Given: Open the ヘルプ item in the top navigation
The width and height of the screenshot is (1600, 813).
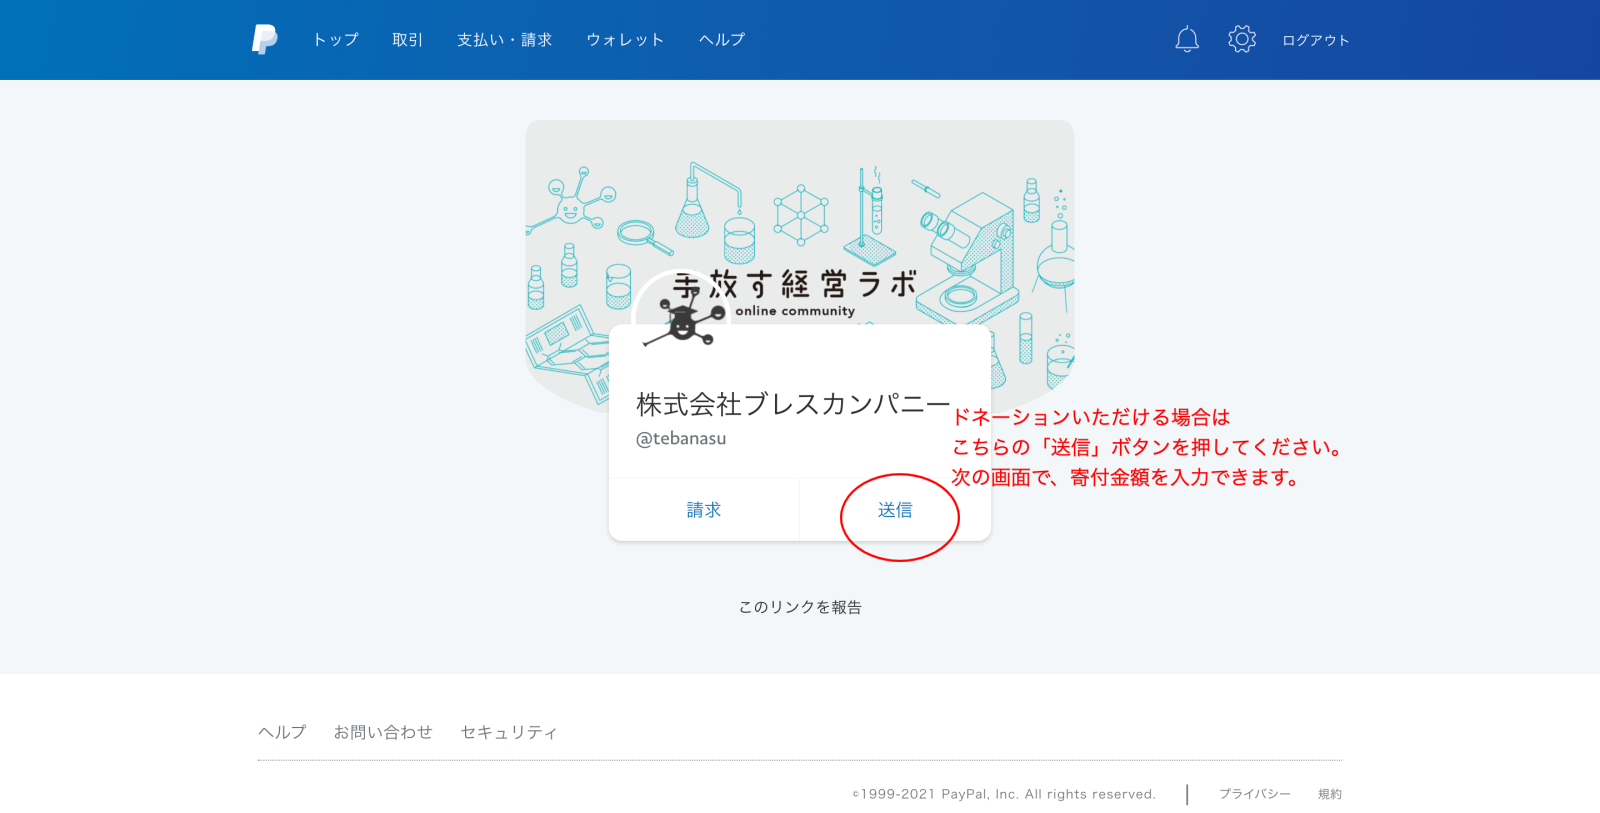Looking at the screenshot, I should tap(722, 40).
